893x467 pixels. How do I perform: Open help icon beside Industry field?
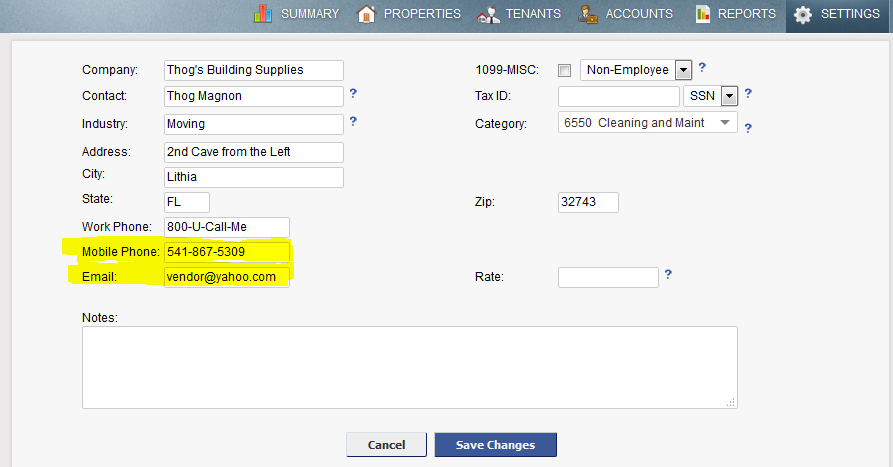coord(353,122)
